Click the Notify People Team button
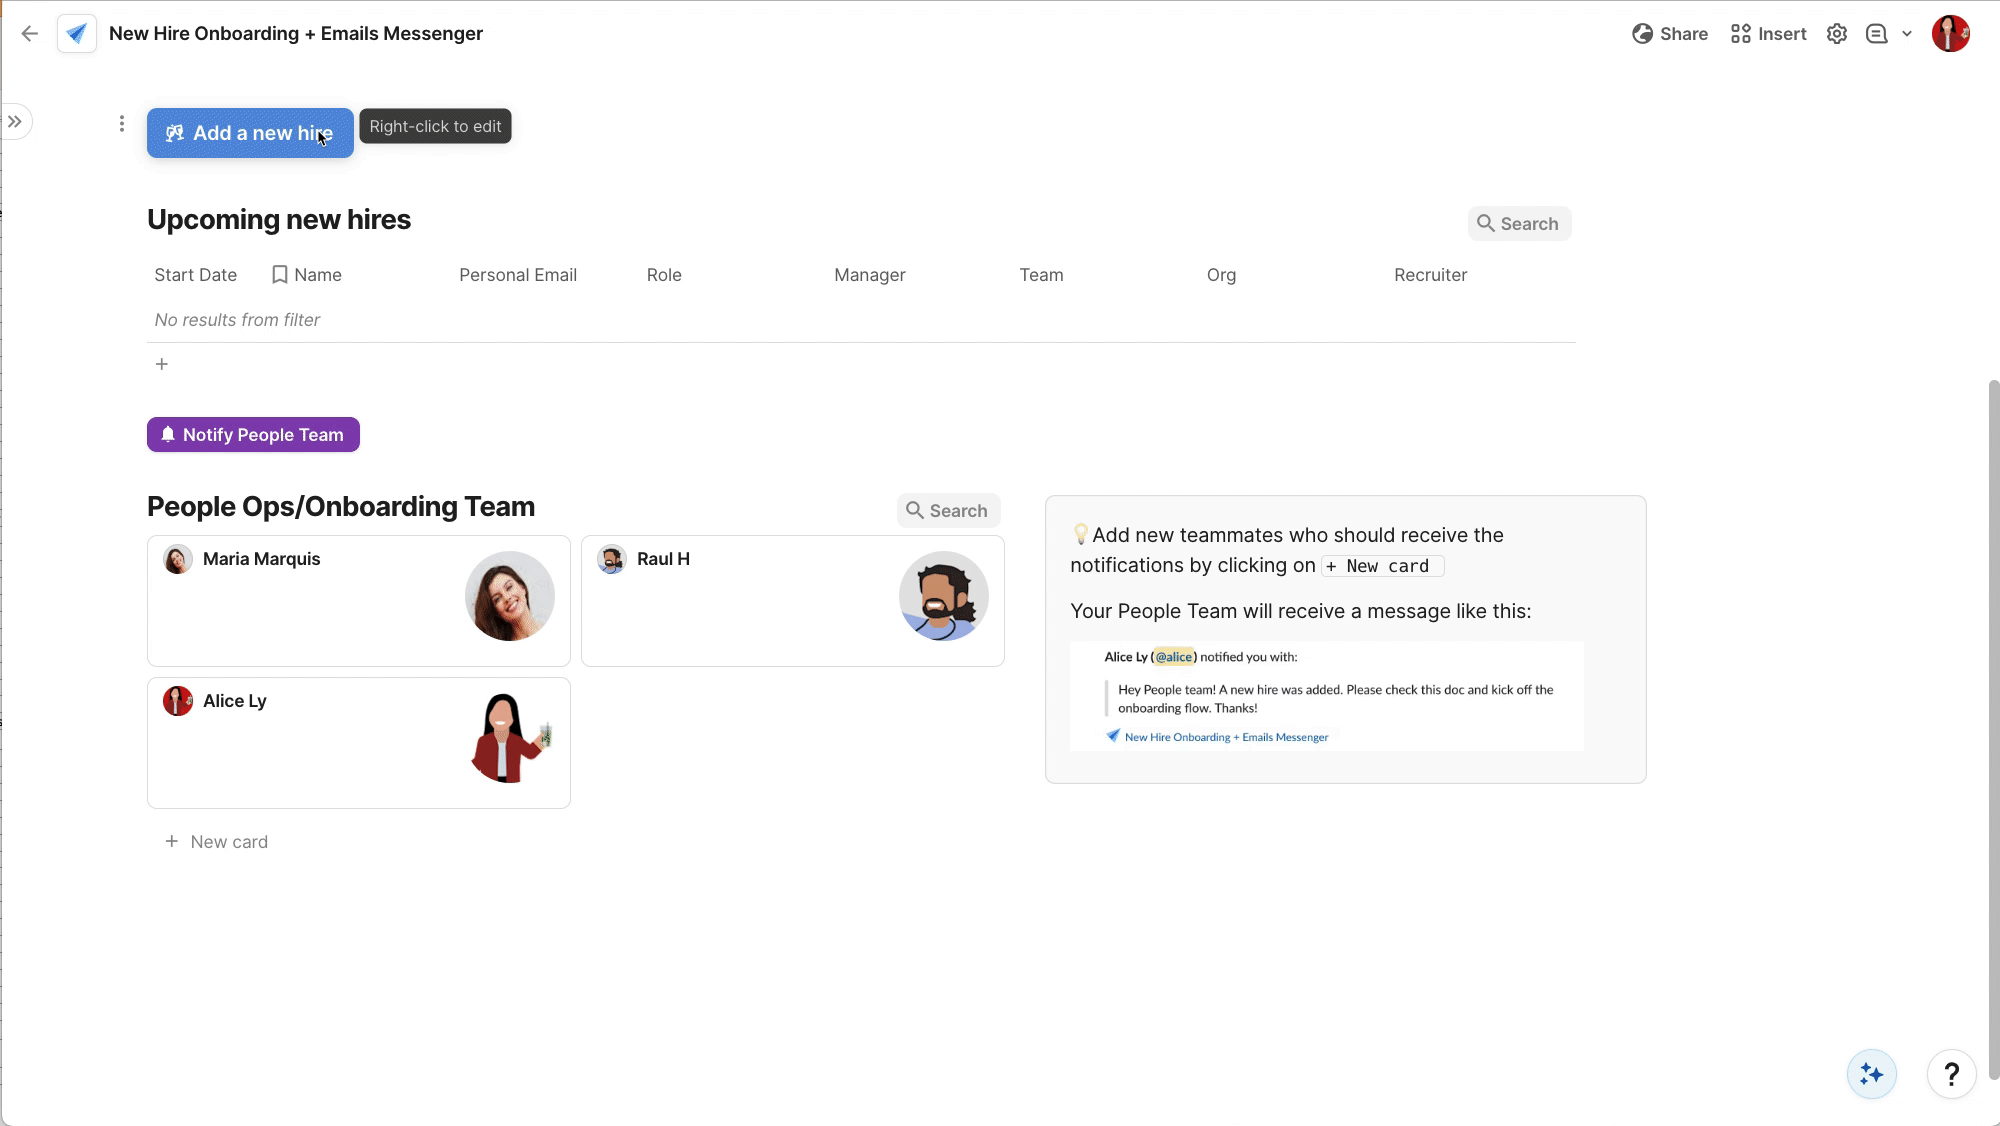Image resolution: width=2000 pixels, height=1126 pixels. point(253,435)
